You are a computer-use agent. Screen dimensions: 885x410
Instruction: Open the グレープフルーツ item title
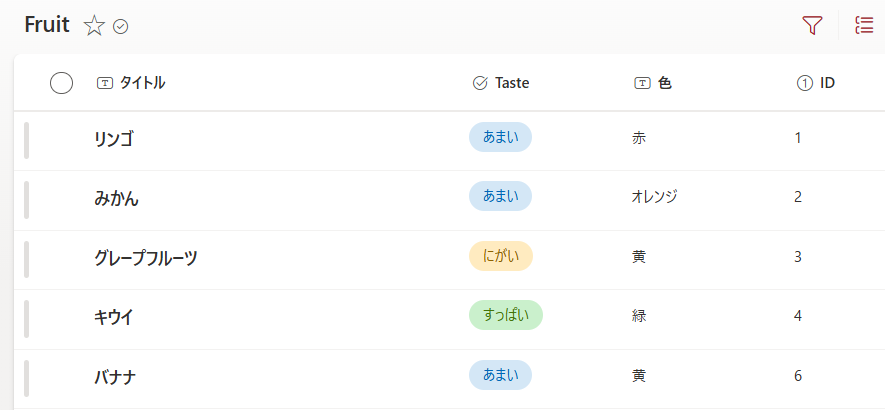pos(145,258)
